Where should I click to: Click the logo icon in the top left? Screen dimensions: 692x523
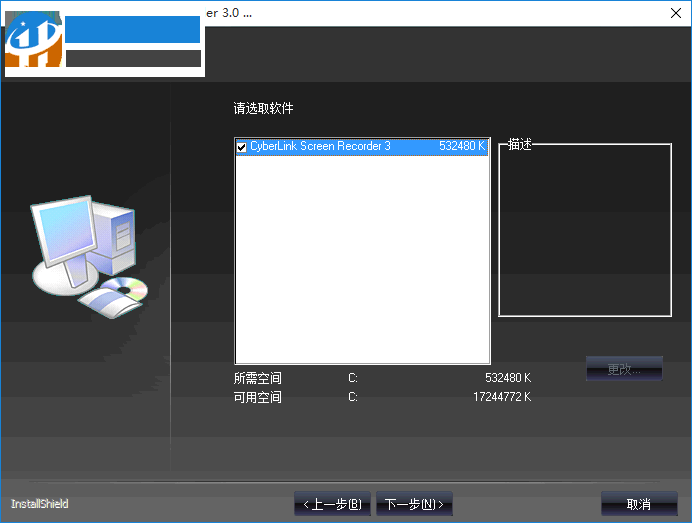coord(33,40)
